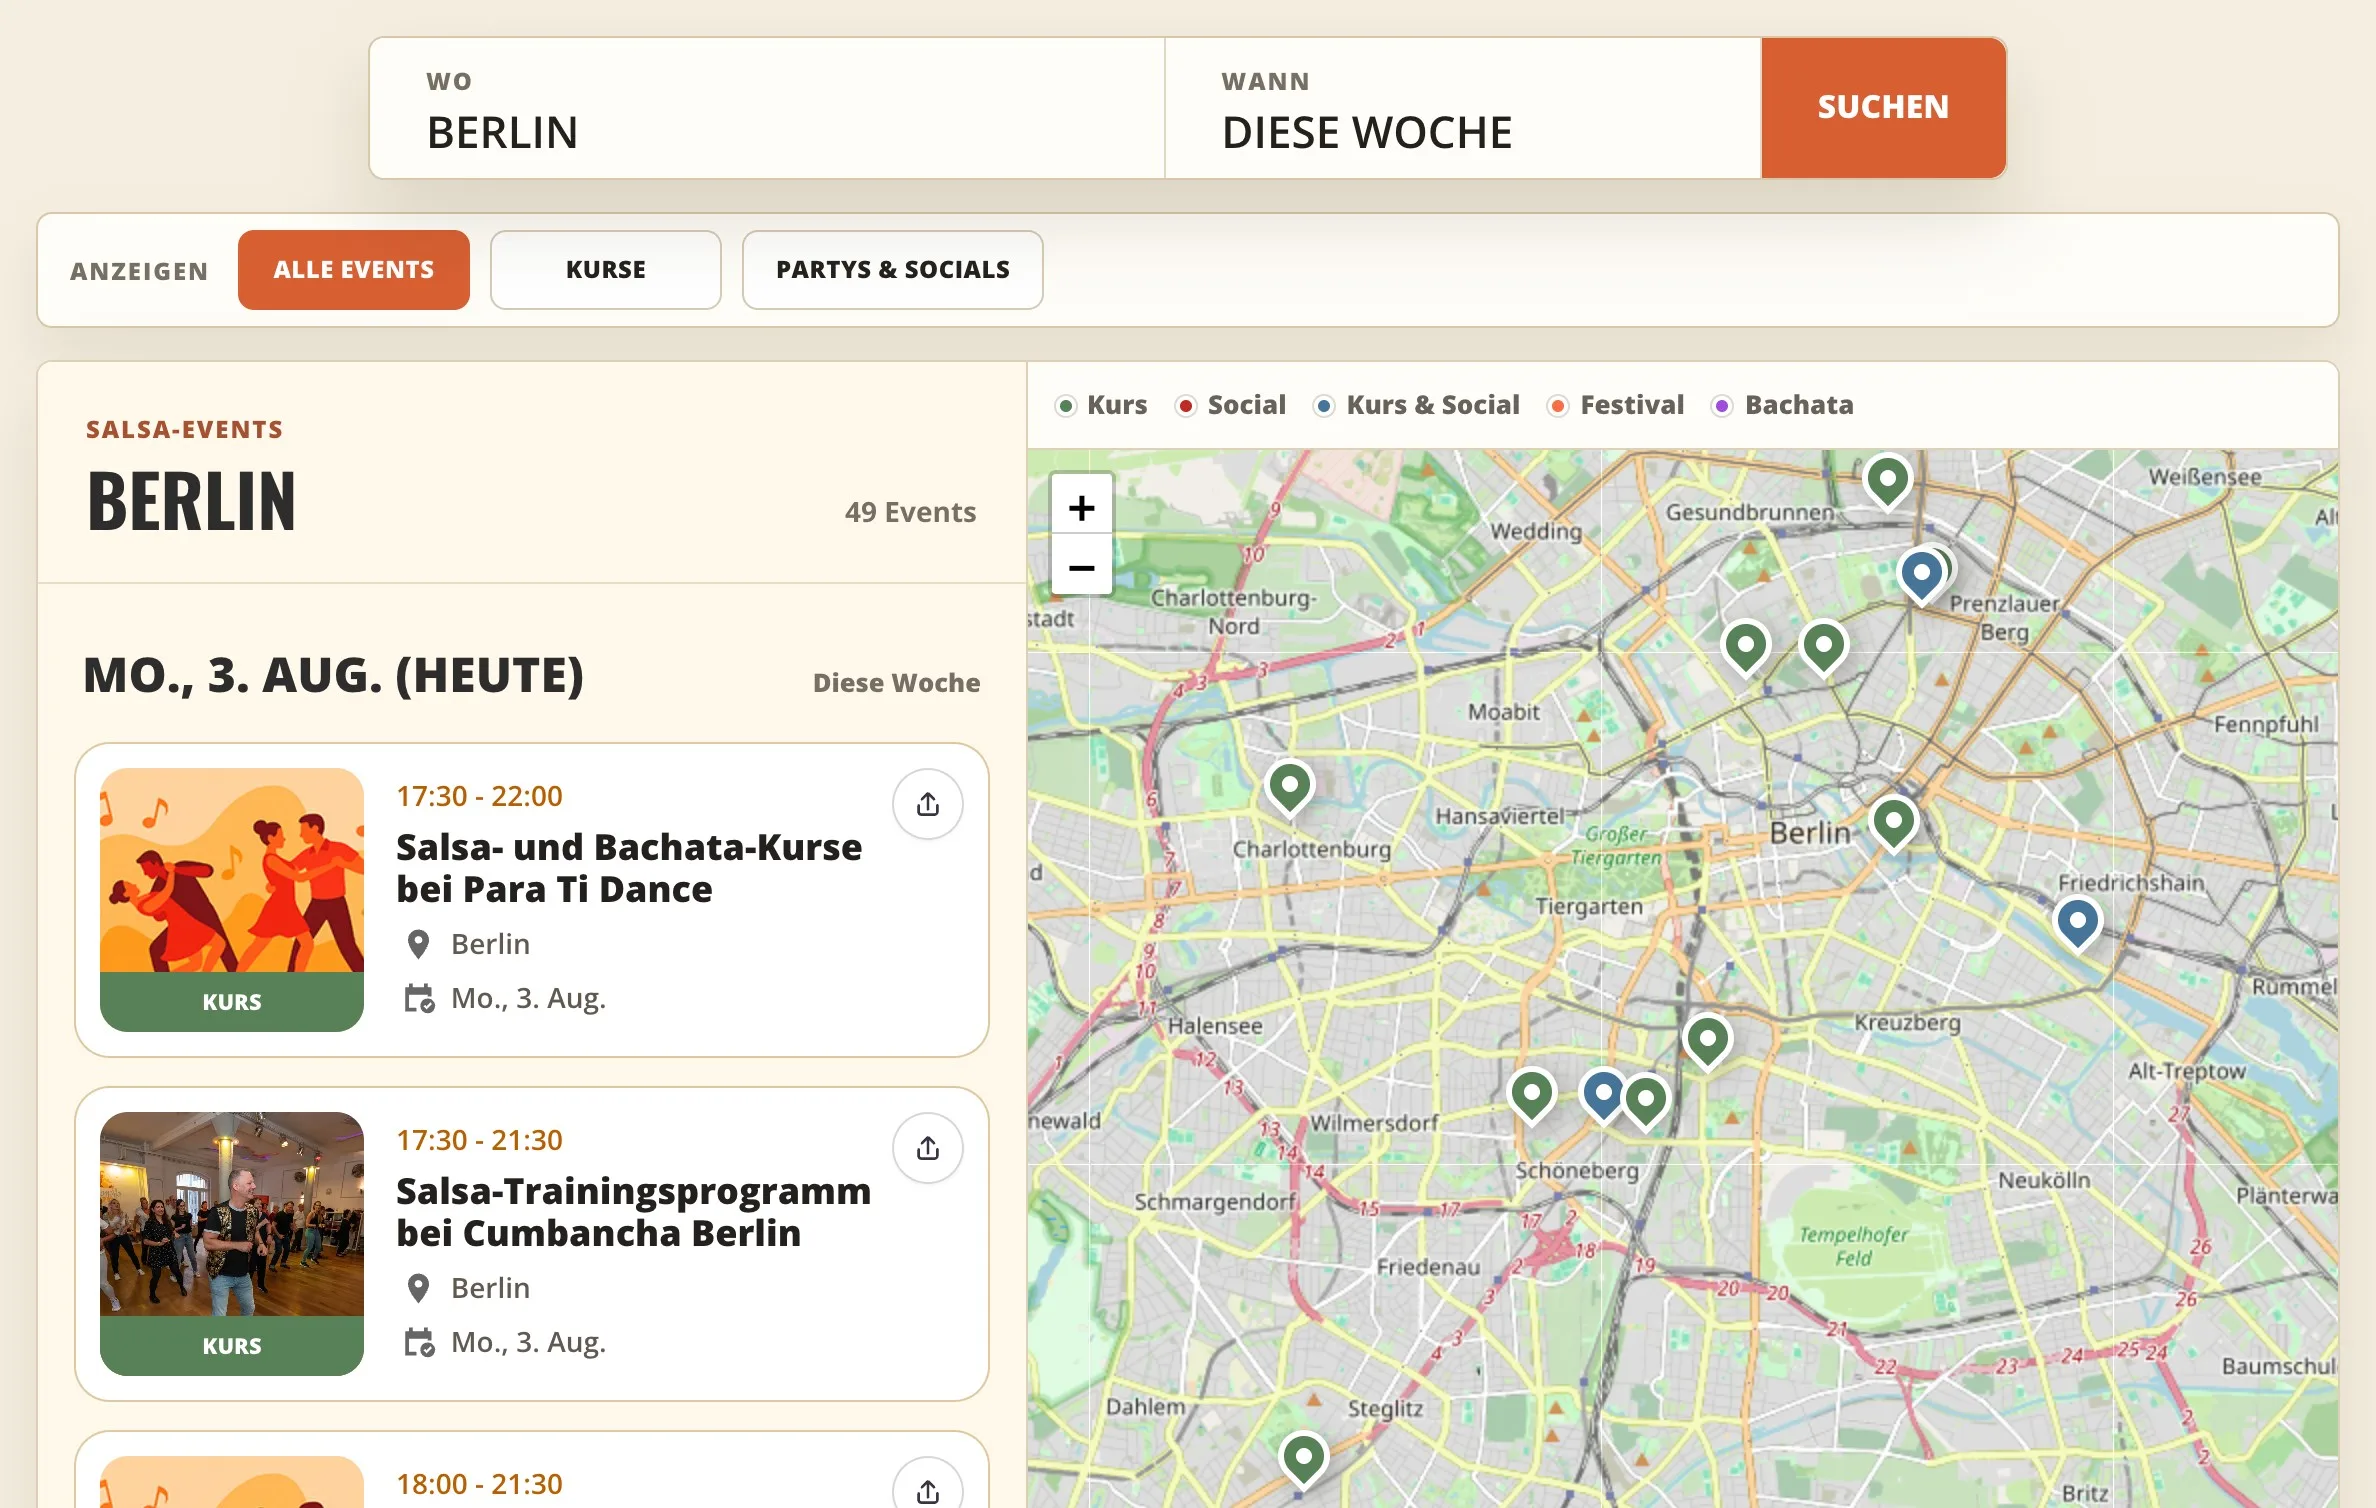Click the 17:30 - 21:30 time
The width and height of the screenshot is (2376, 1508).
(x=479, y=1140)
